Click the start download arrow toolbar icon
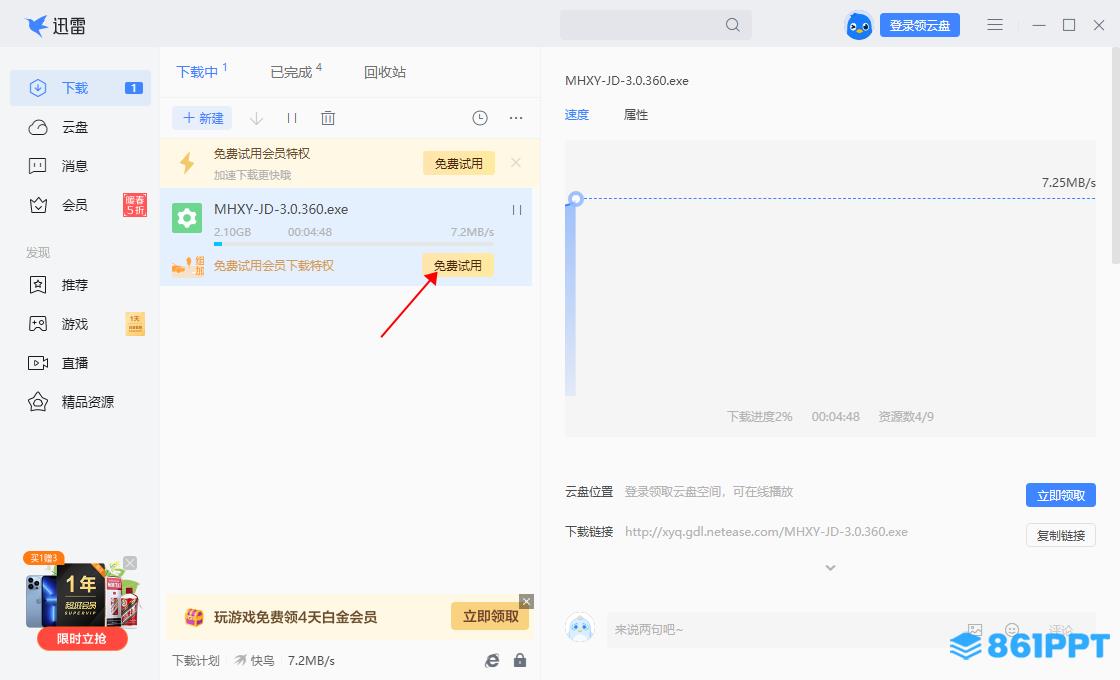Viewport: 1120px width, 680px height. (256, 118)
